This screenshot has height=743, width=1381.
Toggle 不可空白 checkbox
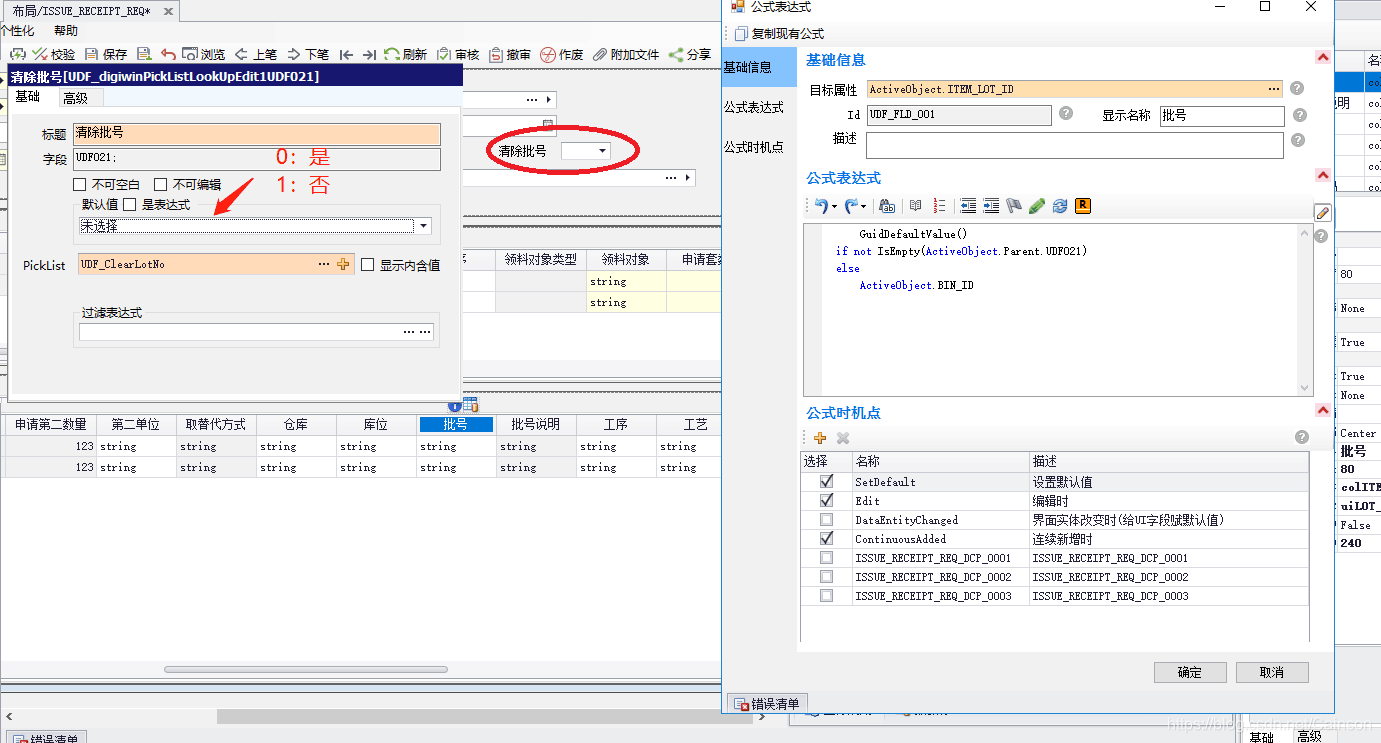tap(80, 185)
